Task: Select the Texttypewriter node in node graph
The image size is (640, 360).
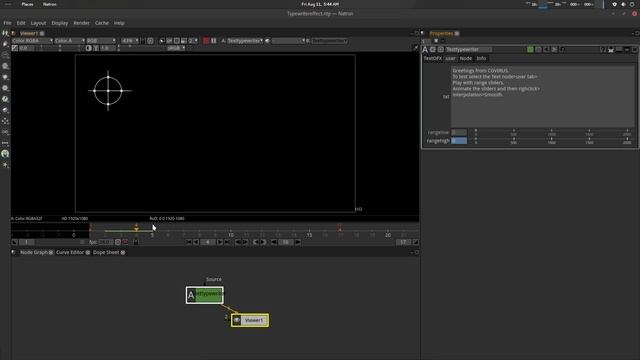Action: point(204,295)
